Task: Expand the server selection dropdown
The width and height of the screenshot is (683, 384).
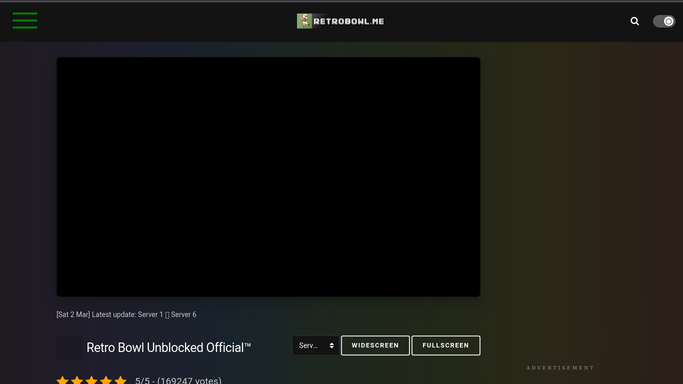Action: click(316, 345)
